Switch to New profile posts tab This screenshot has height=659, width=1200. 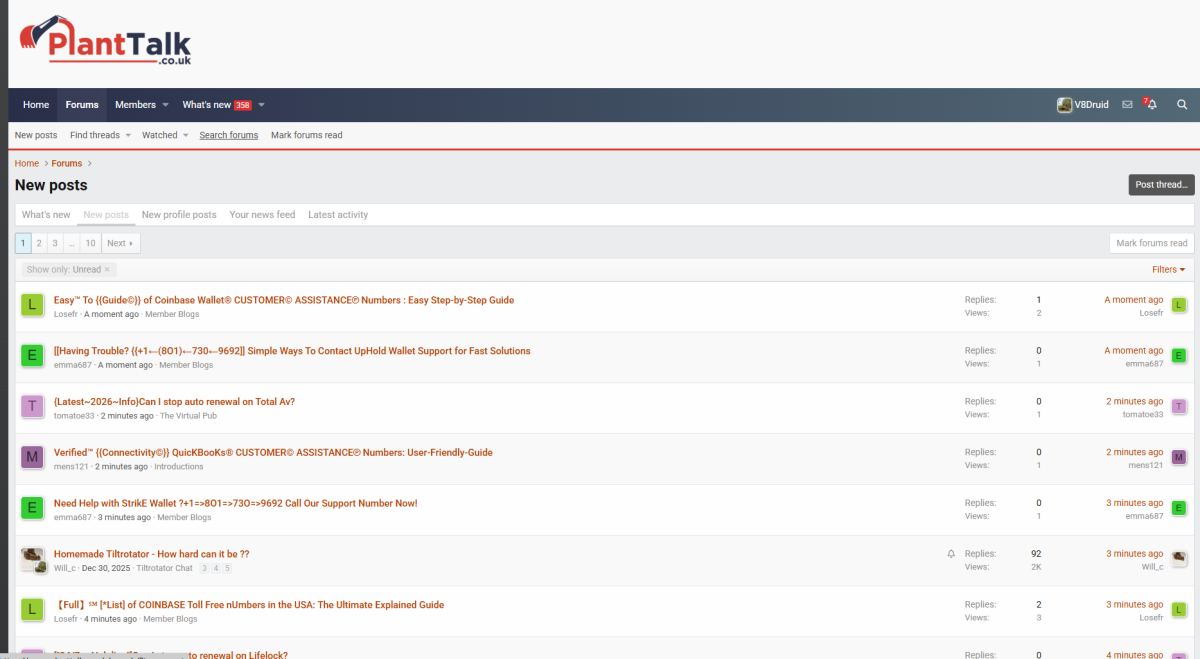pos(179,215)
